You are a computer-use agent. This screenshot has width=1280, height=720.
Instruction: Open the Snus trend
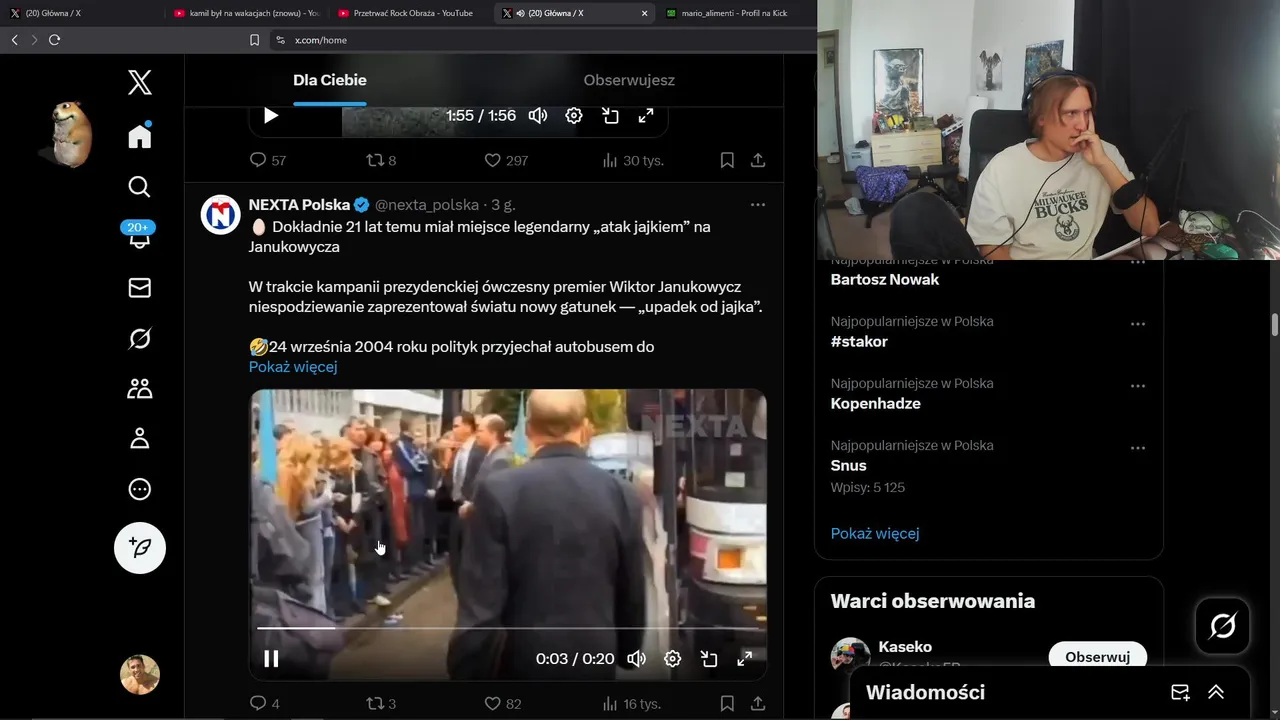[849, 466]
